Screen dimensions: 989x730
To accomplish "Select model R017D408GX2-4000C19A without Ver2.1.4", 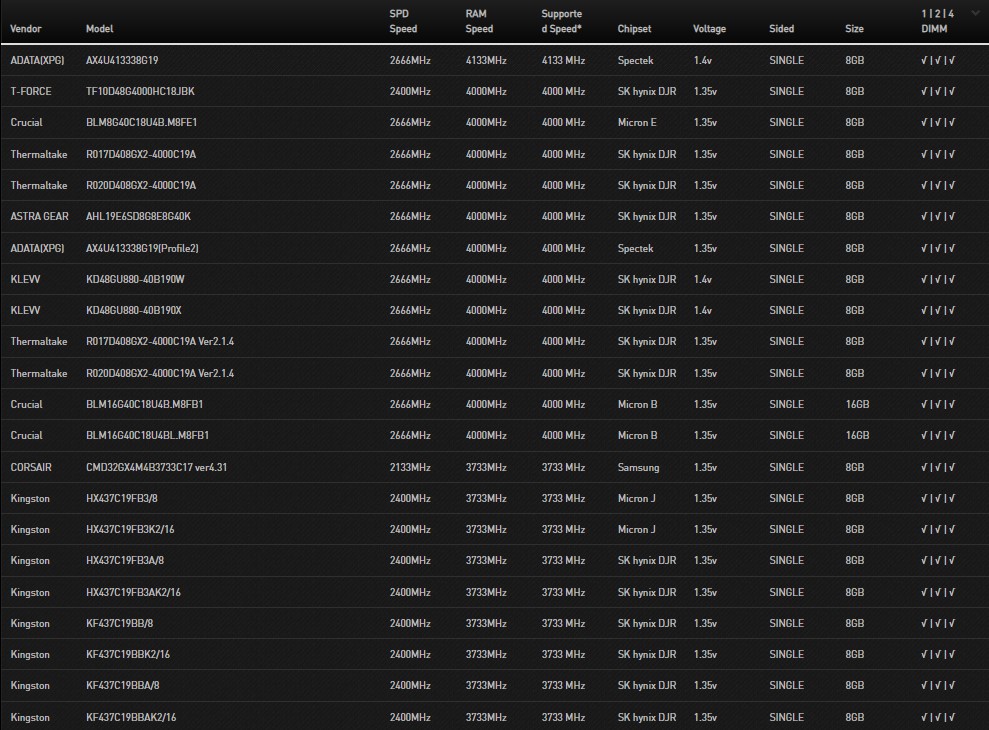I will [141, 155].
